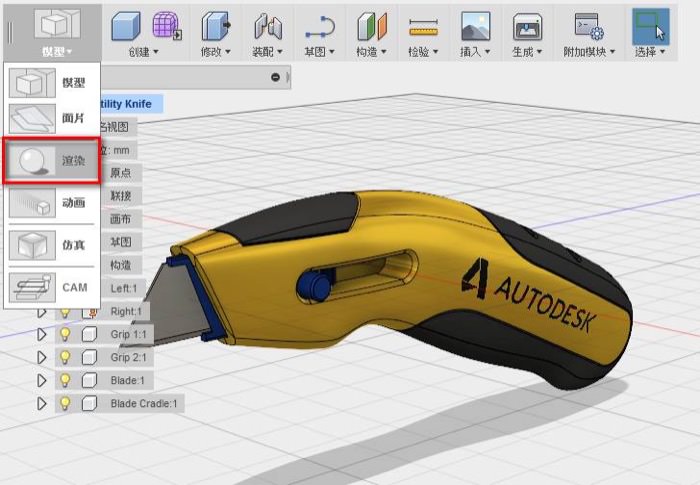Expand the Grip 2:1 component

point(42,357)
